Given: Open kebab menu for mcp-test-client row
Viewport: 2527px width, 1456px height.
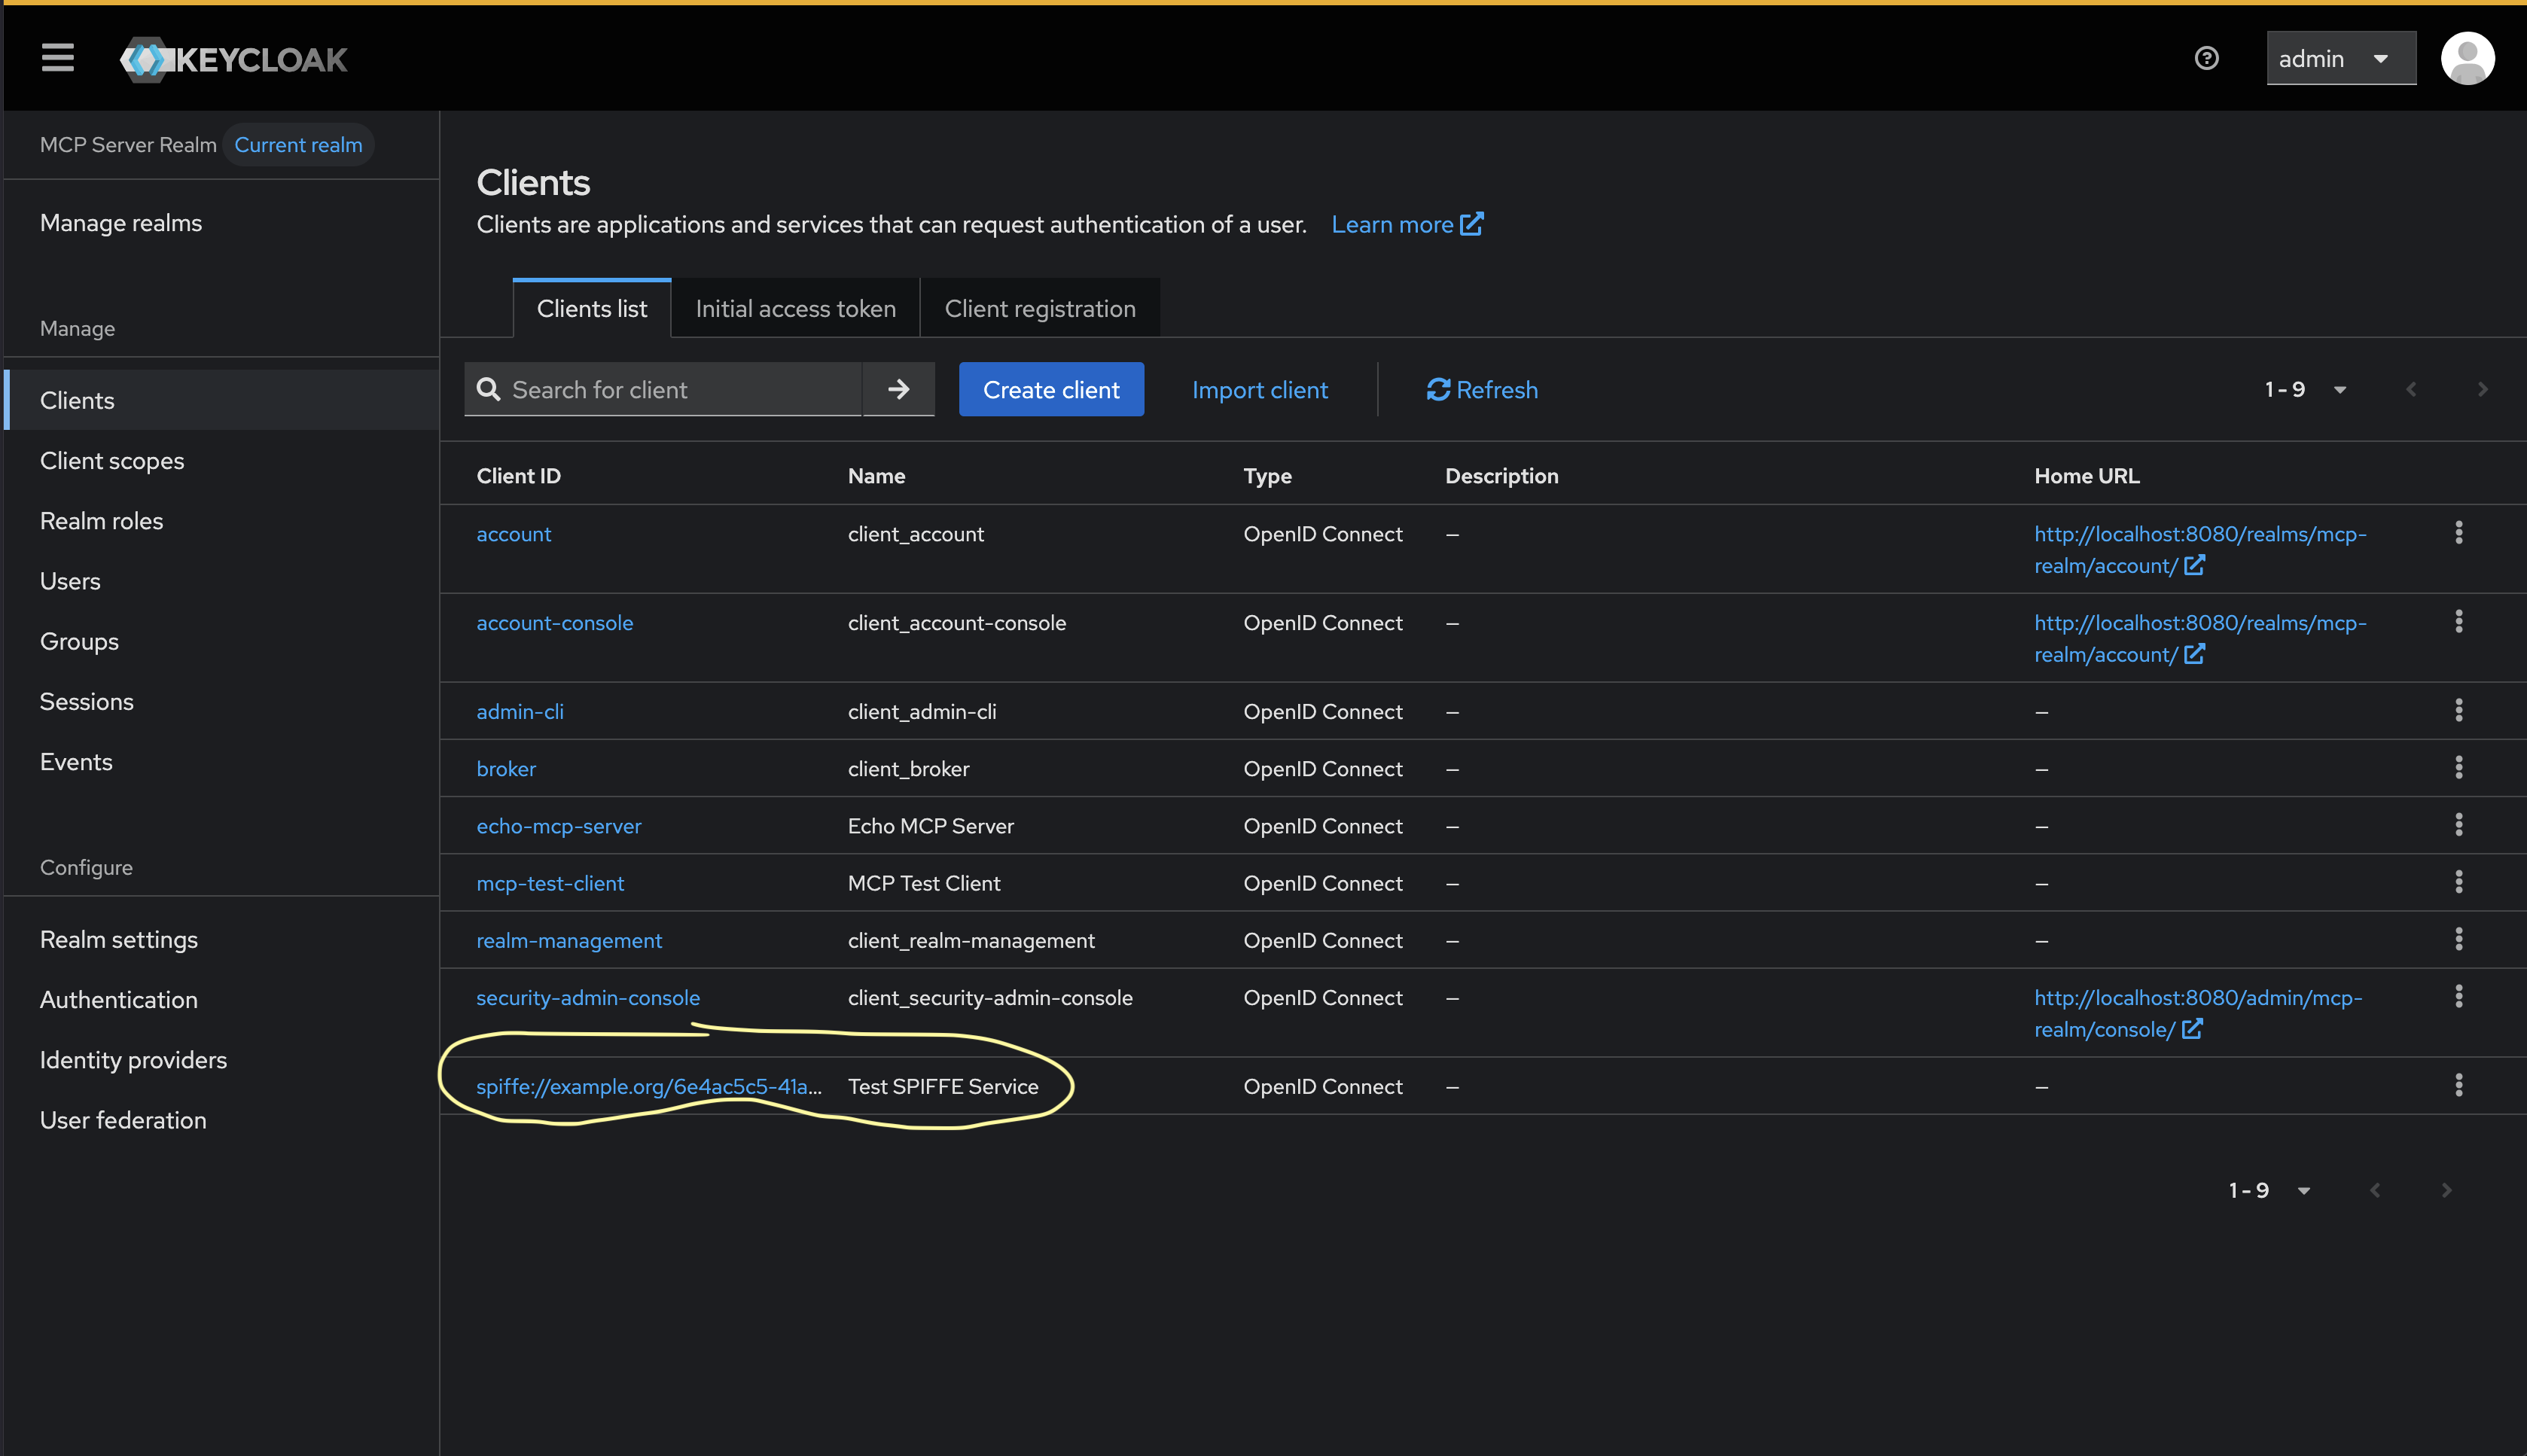Looking at the screenshot, I should (2458, 882).
